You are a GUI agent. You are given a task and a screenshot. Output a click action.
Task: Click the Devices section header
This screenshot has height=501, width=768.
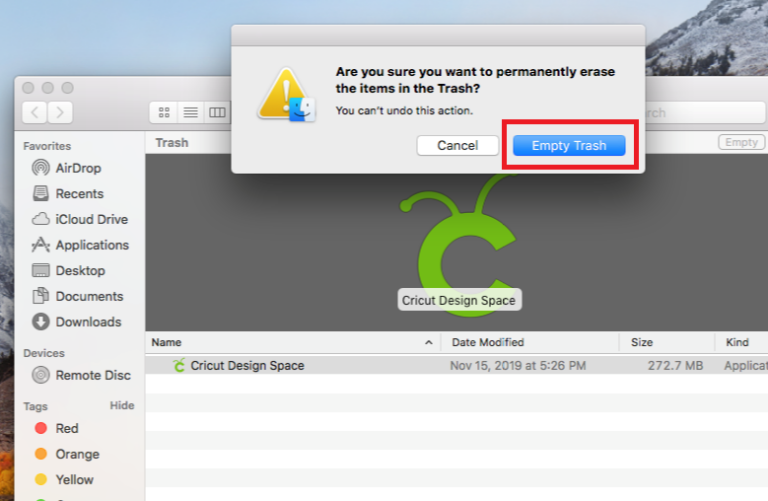[x=44, y=353]
